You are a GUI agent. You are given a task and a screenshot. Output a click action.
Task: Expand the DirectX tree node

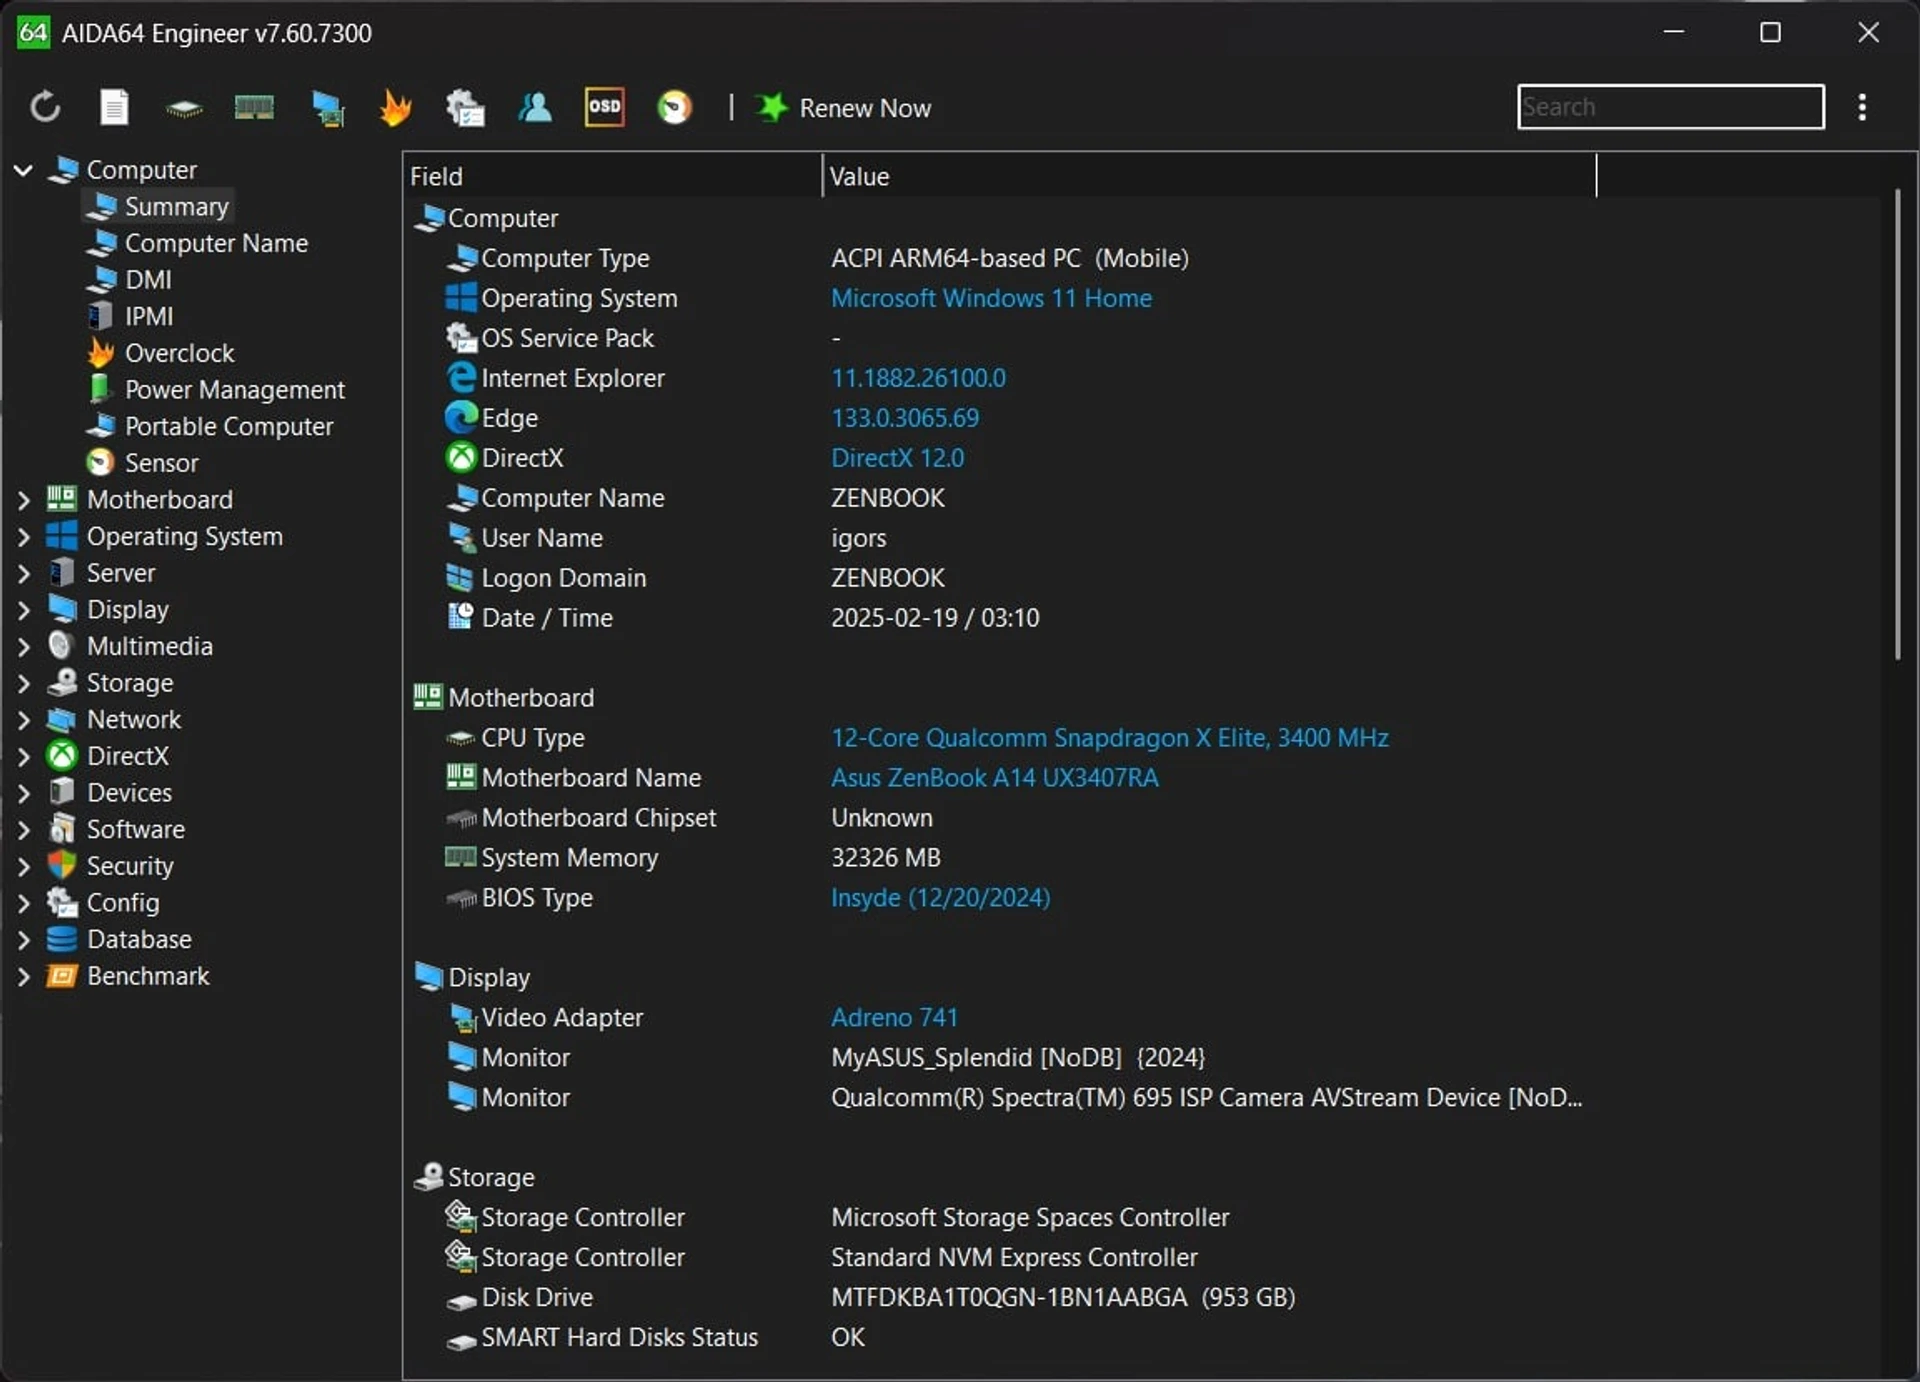[x=23, y=756]
